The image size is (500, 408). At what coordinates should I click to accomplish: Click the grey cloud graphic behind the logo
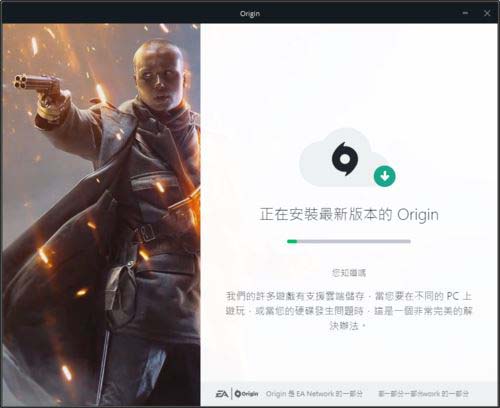pos(342,157)
